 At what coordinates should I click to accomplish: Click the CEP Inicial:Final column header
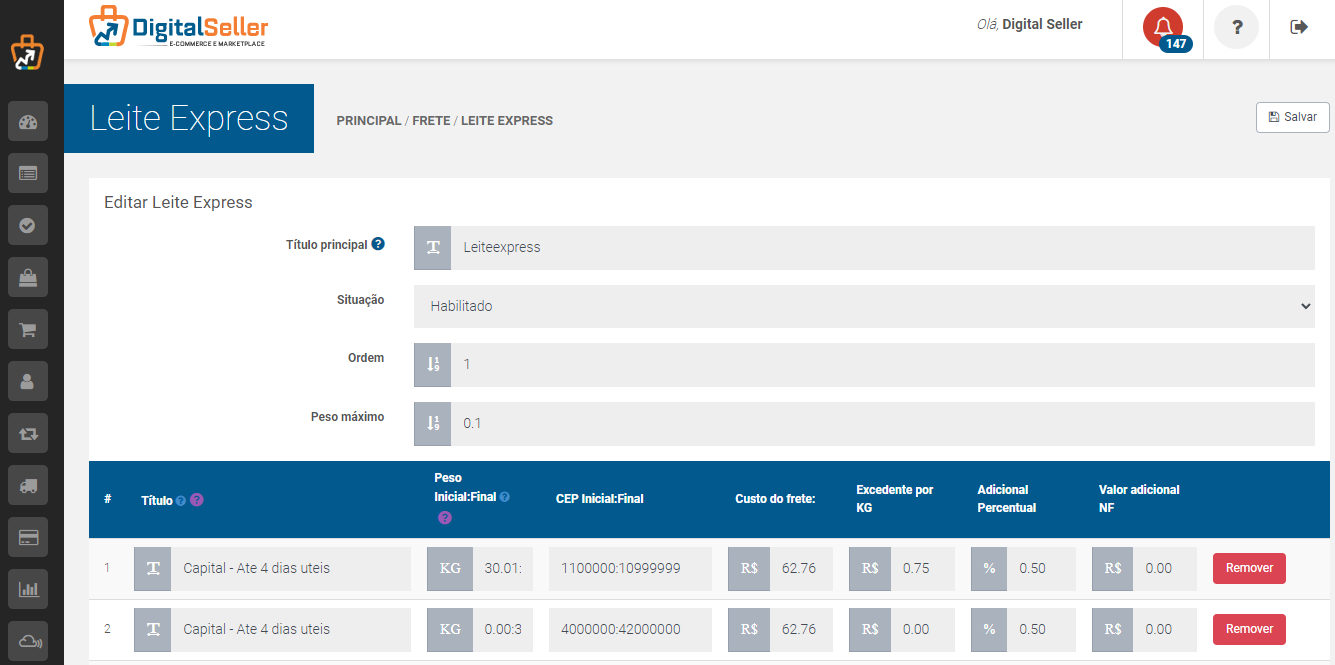[x=600, y=498]
